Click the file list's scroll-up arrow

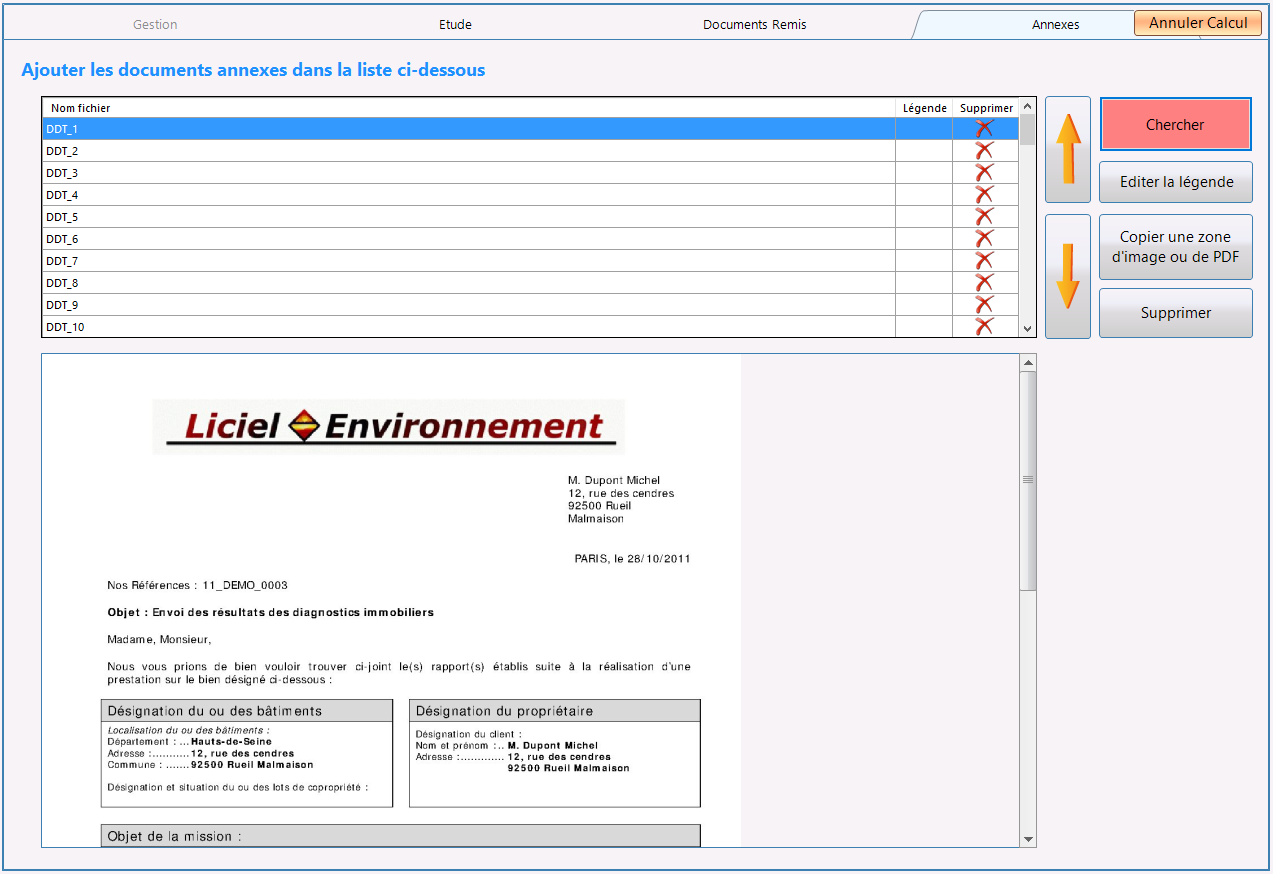1027,107
